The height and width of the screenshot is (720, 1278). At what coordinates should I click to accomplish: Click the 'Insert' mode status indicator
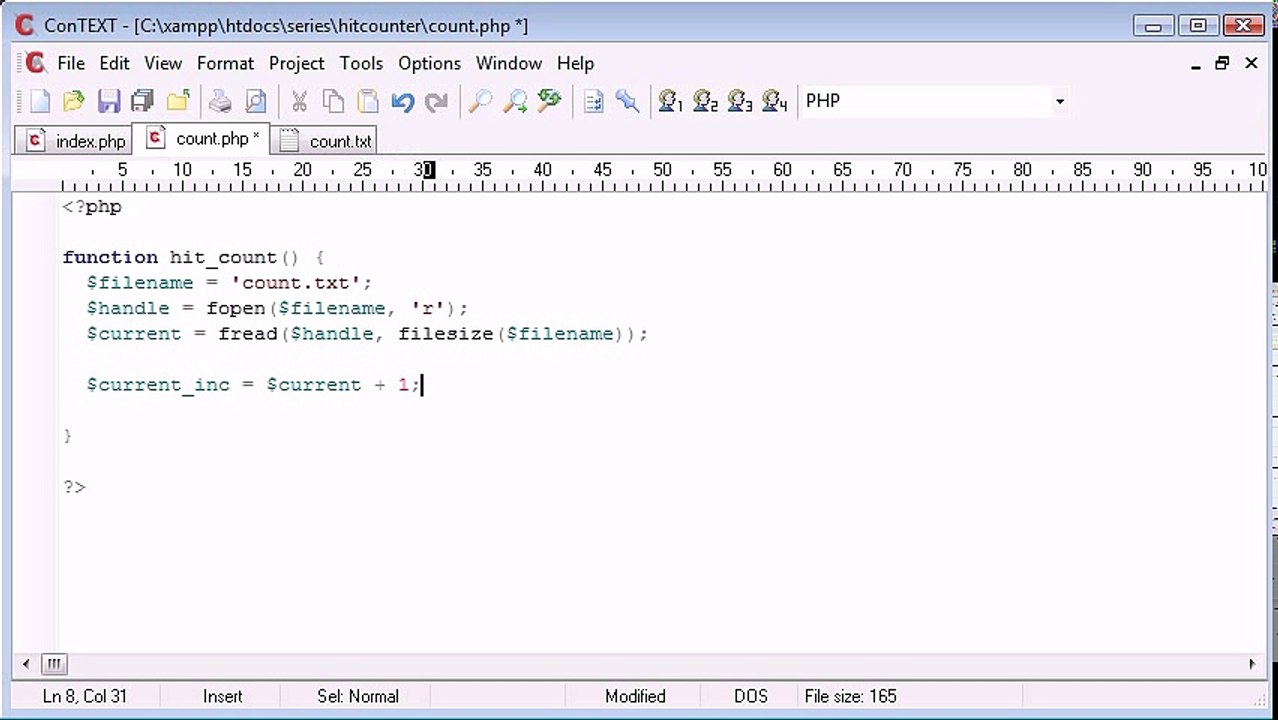point(222,696)
